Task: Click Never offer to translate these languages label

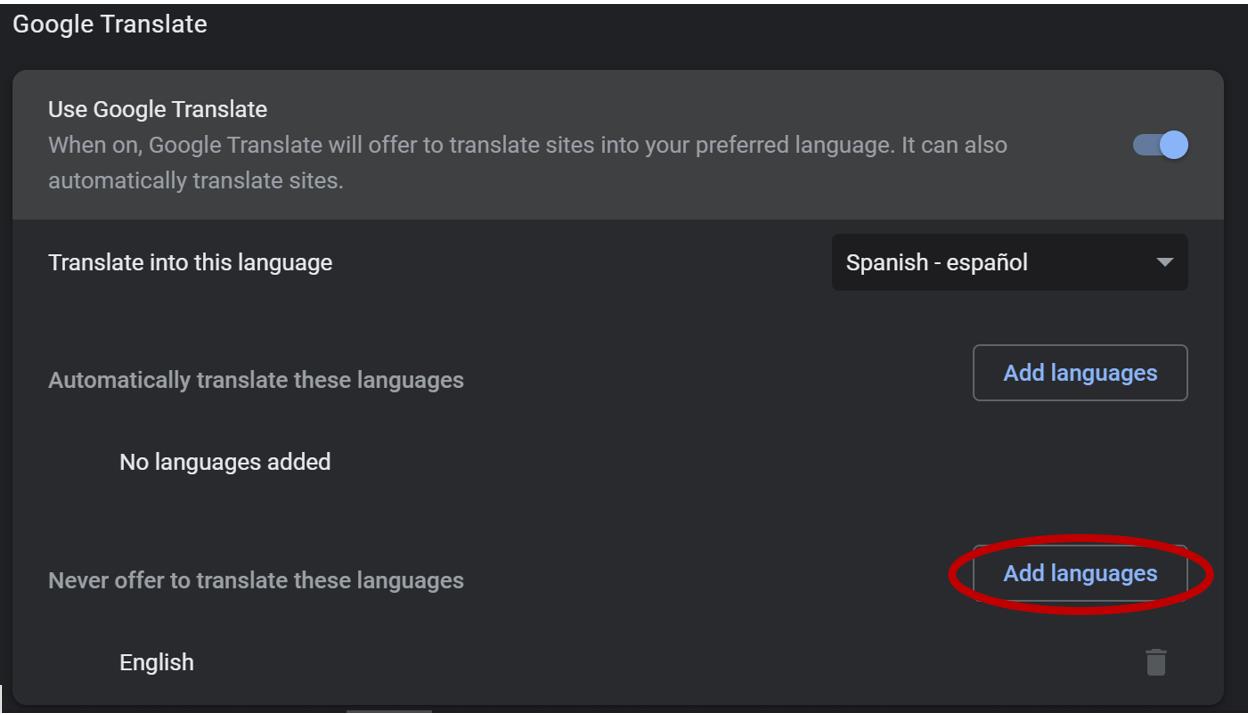Action: pos(256,580)
